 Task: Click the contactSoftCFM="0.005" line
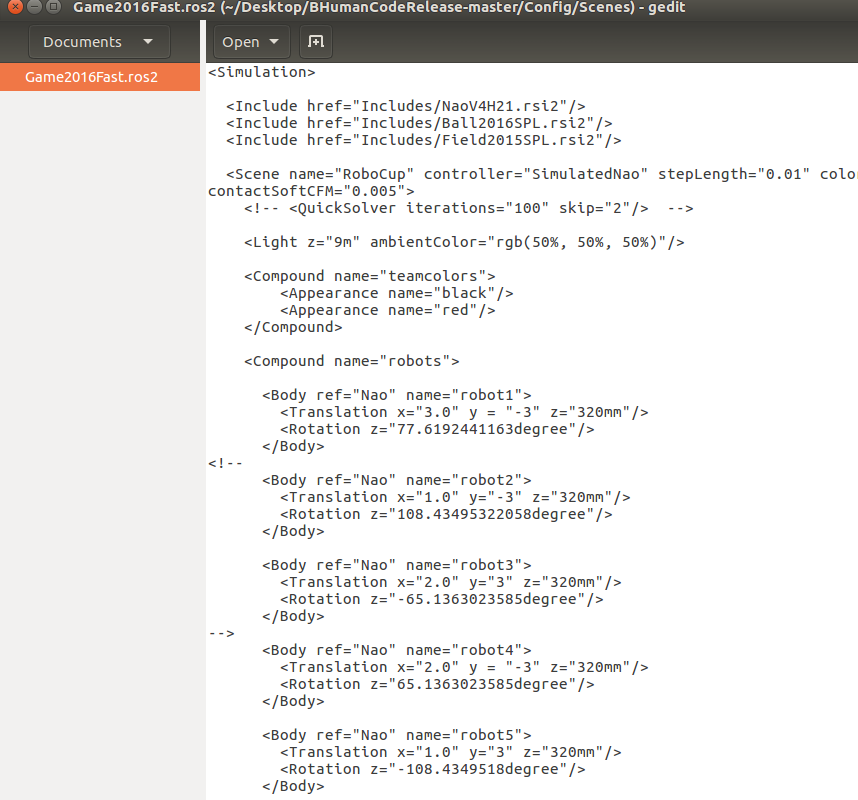click(311, 191)
